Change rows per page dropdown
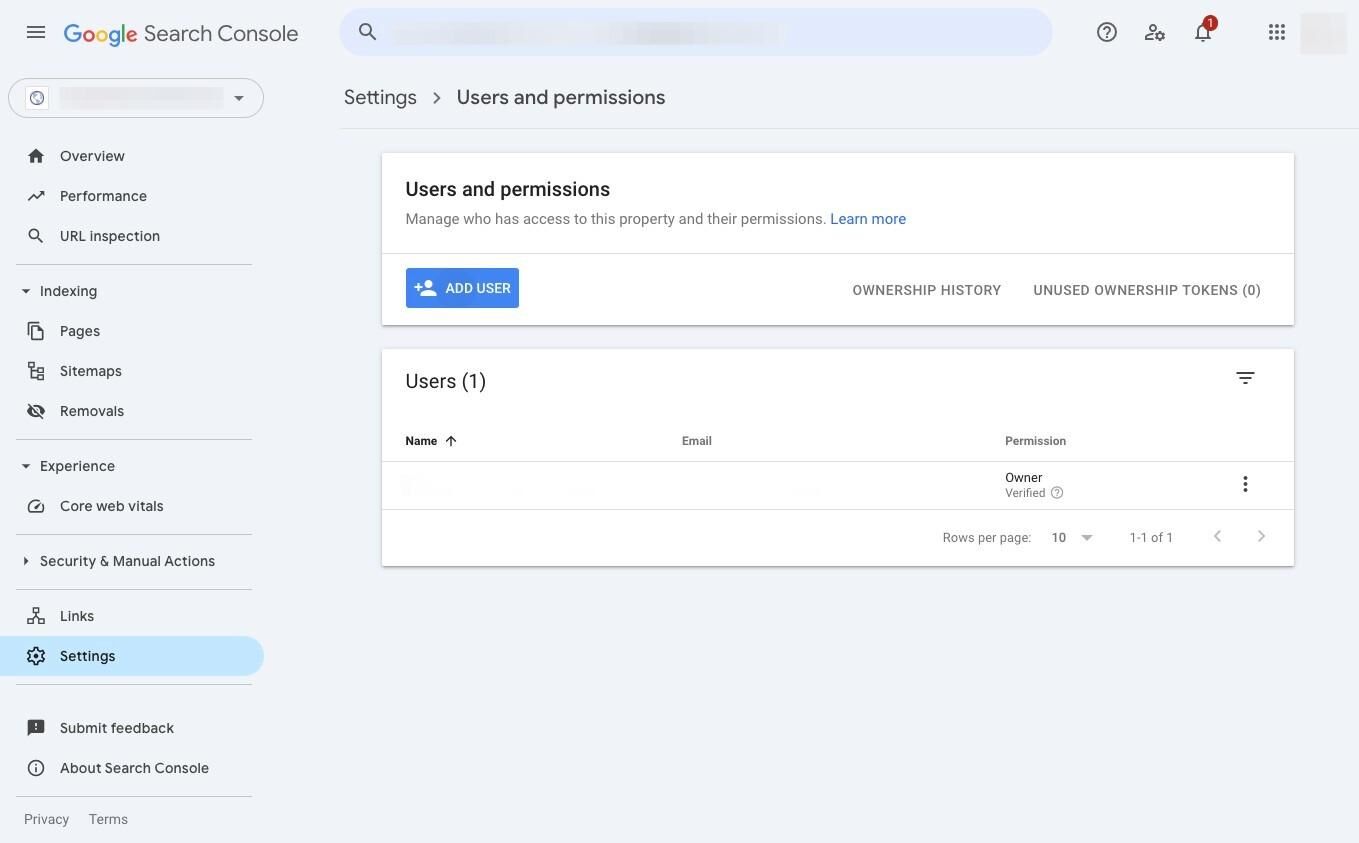Viewport: 1359px width, 843px height. coord(1072,538)
